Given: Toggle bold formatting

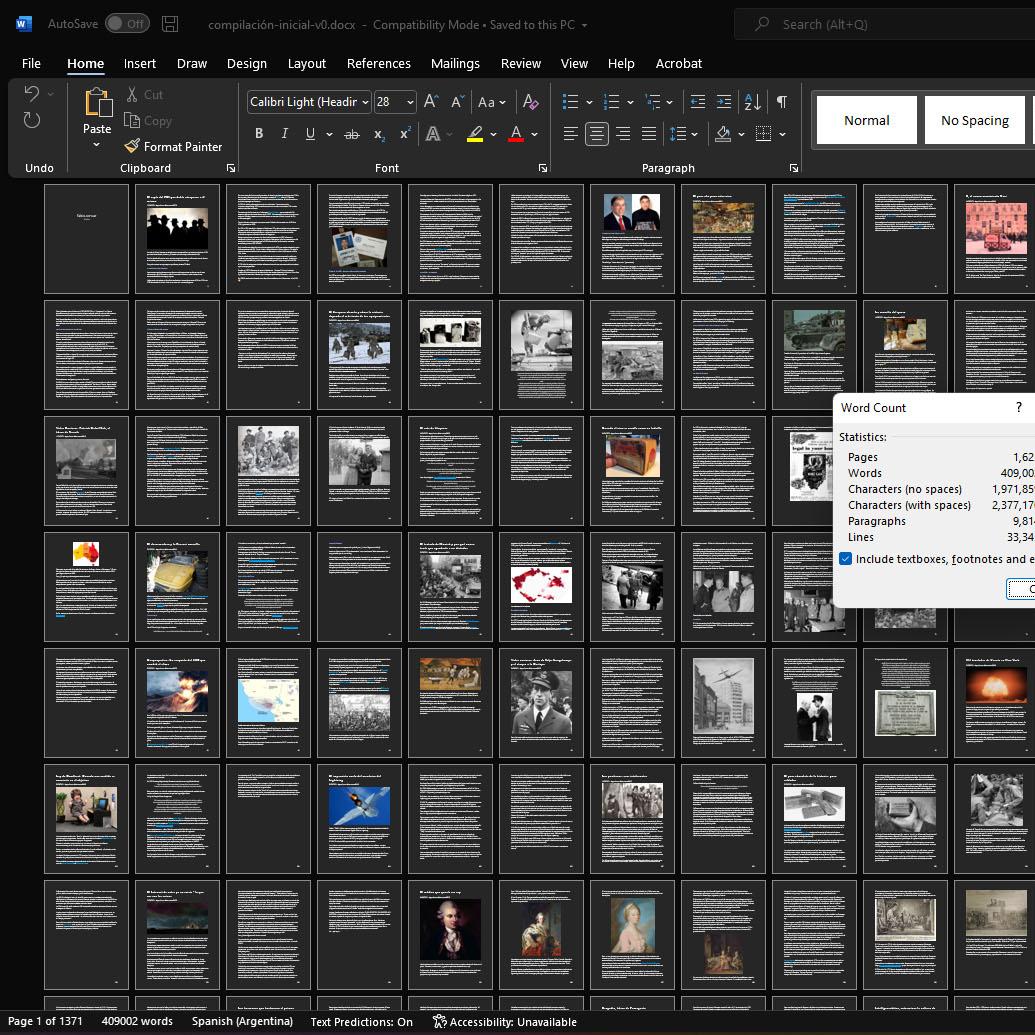Looking at the screenshot, I should (x=259, y=134).
